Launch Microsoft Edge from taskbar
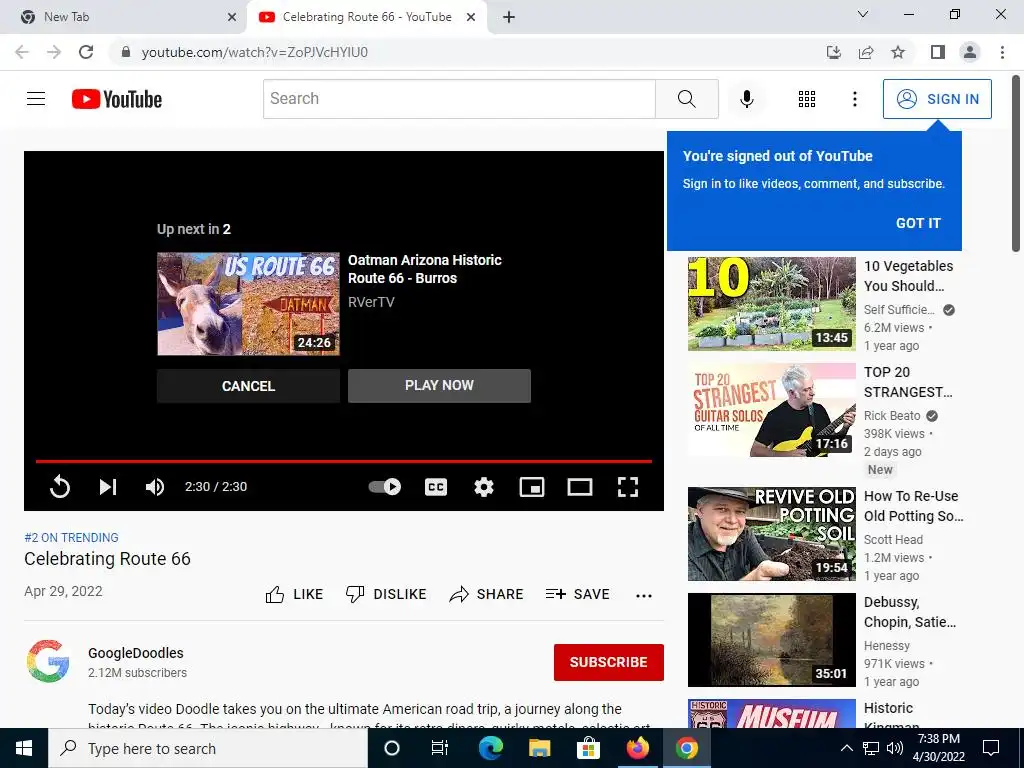This screenshot has width=1024, height=768. 490,748
